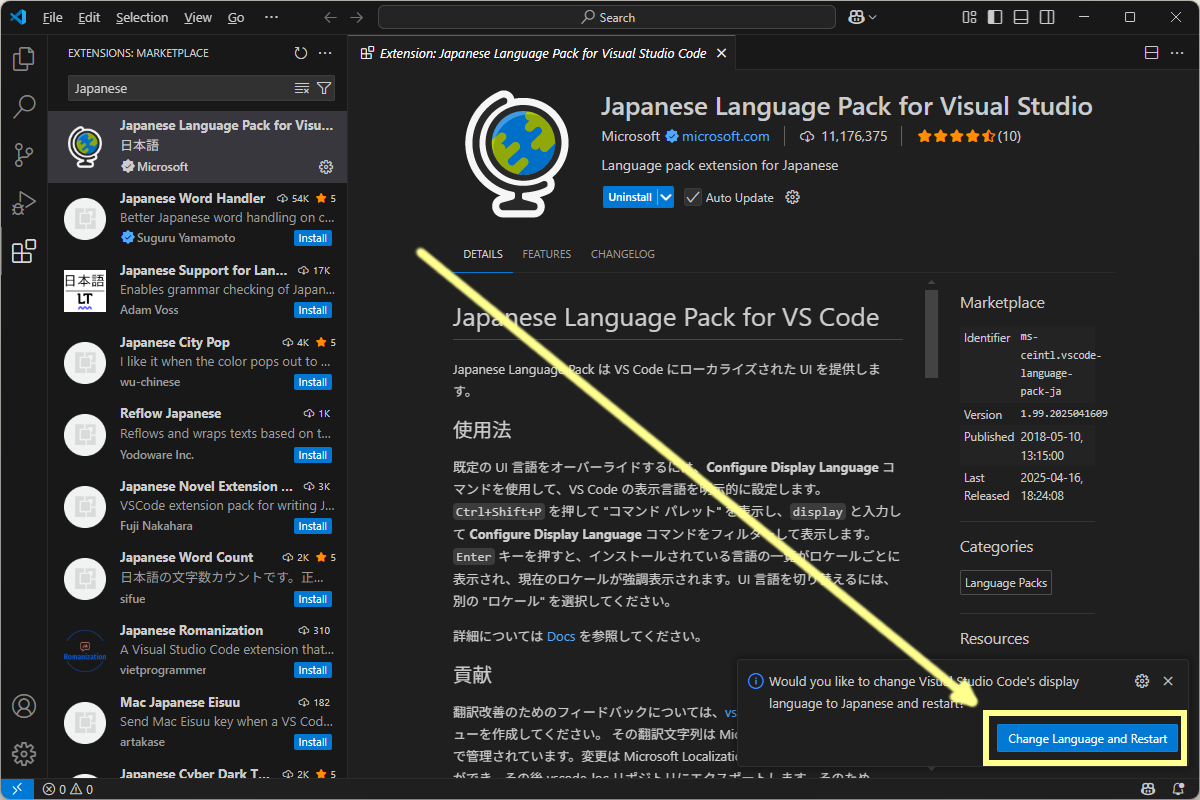Click Change Language and Restart

click(1086, 738)
